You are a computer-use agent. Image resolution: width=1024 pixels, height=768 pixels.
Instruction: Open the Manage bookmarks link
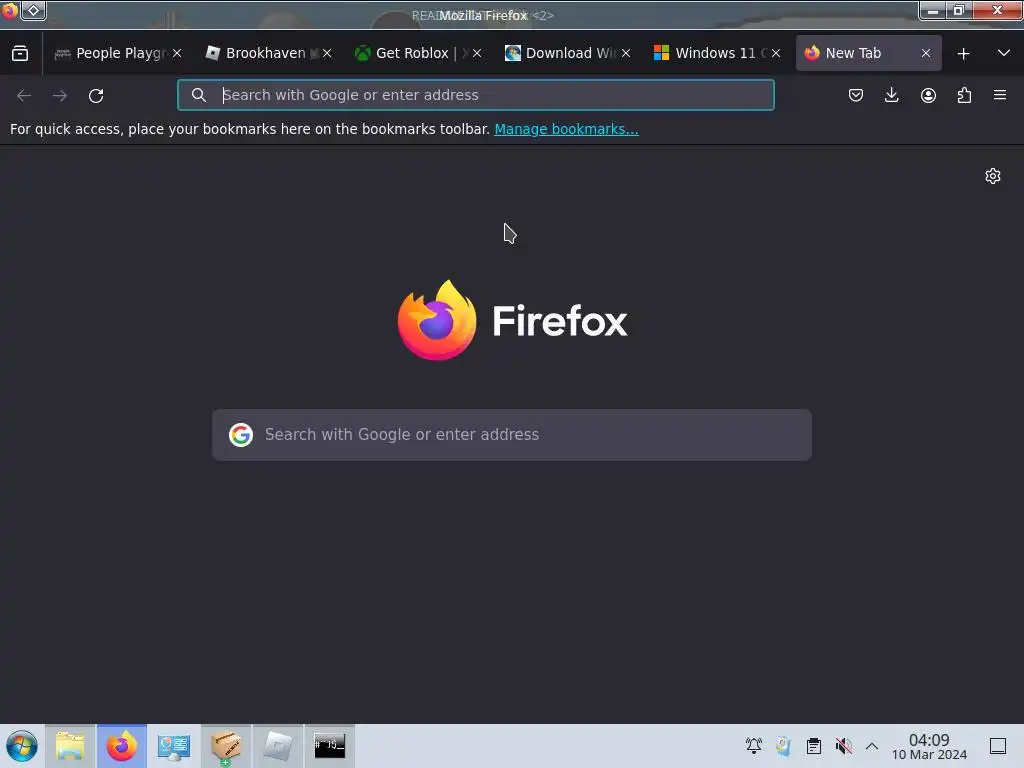click(x=566, y=129)
